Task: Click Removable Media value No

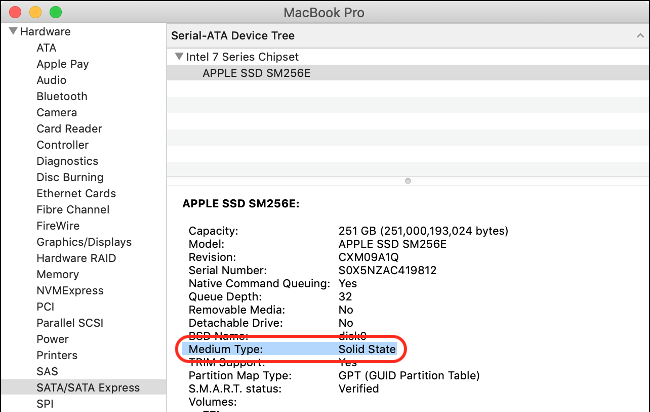Action: click(346, 310)
